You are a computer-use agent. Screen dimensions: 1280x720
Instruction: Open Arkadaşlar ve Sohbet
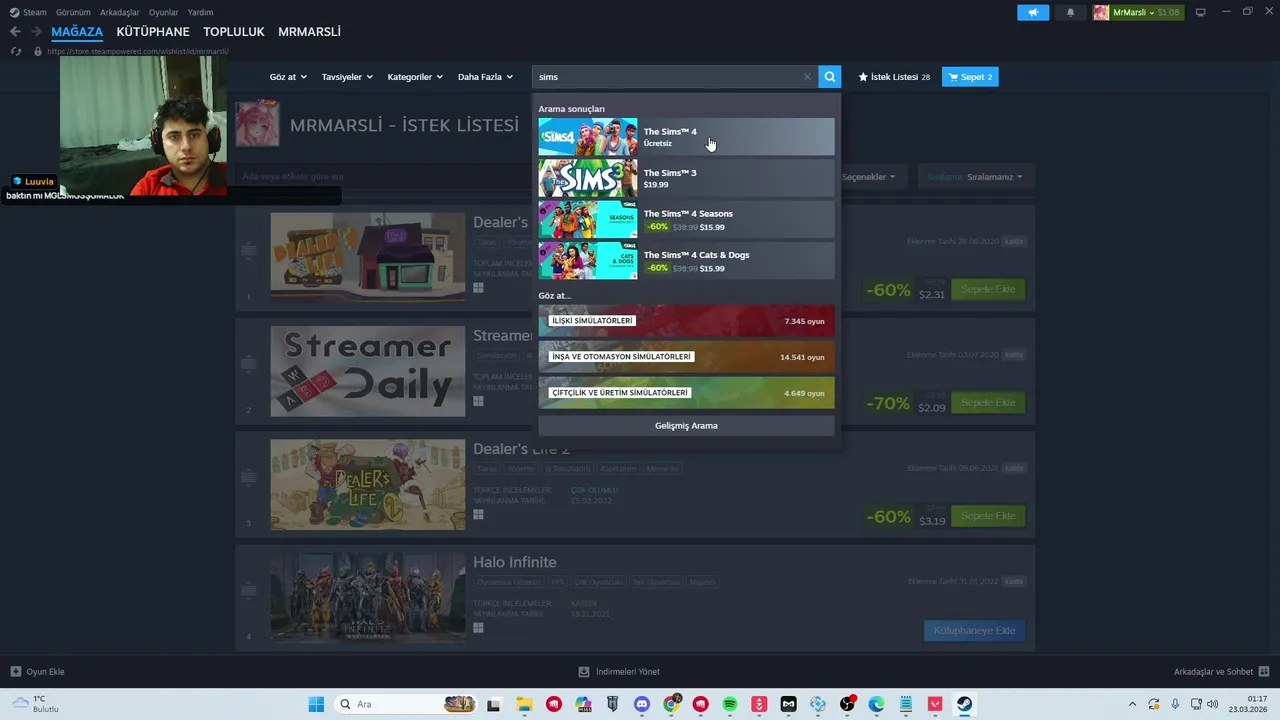[x=1221, y=672]
